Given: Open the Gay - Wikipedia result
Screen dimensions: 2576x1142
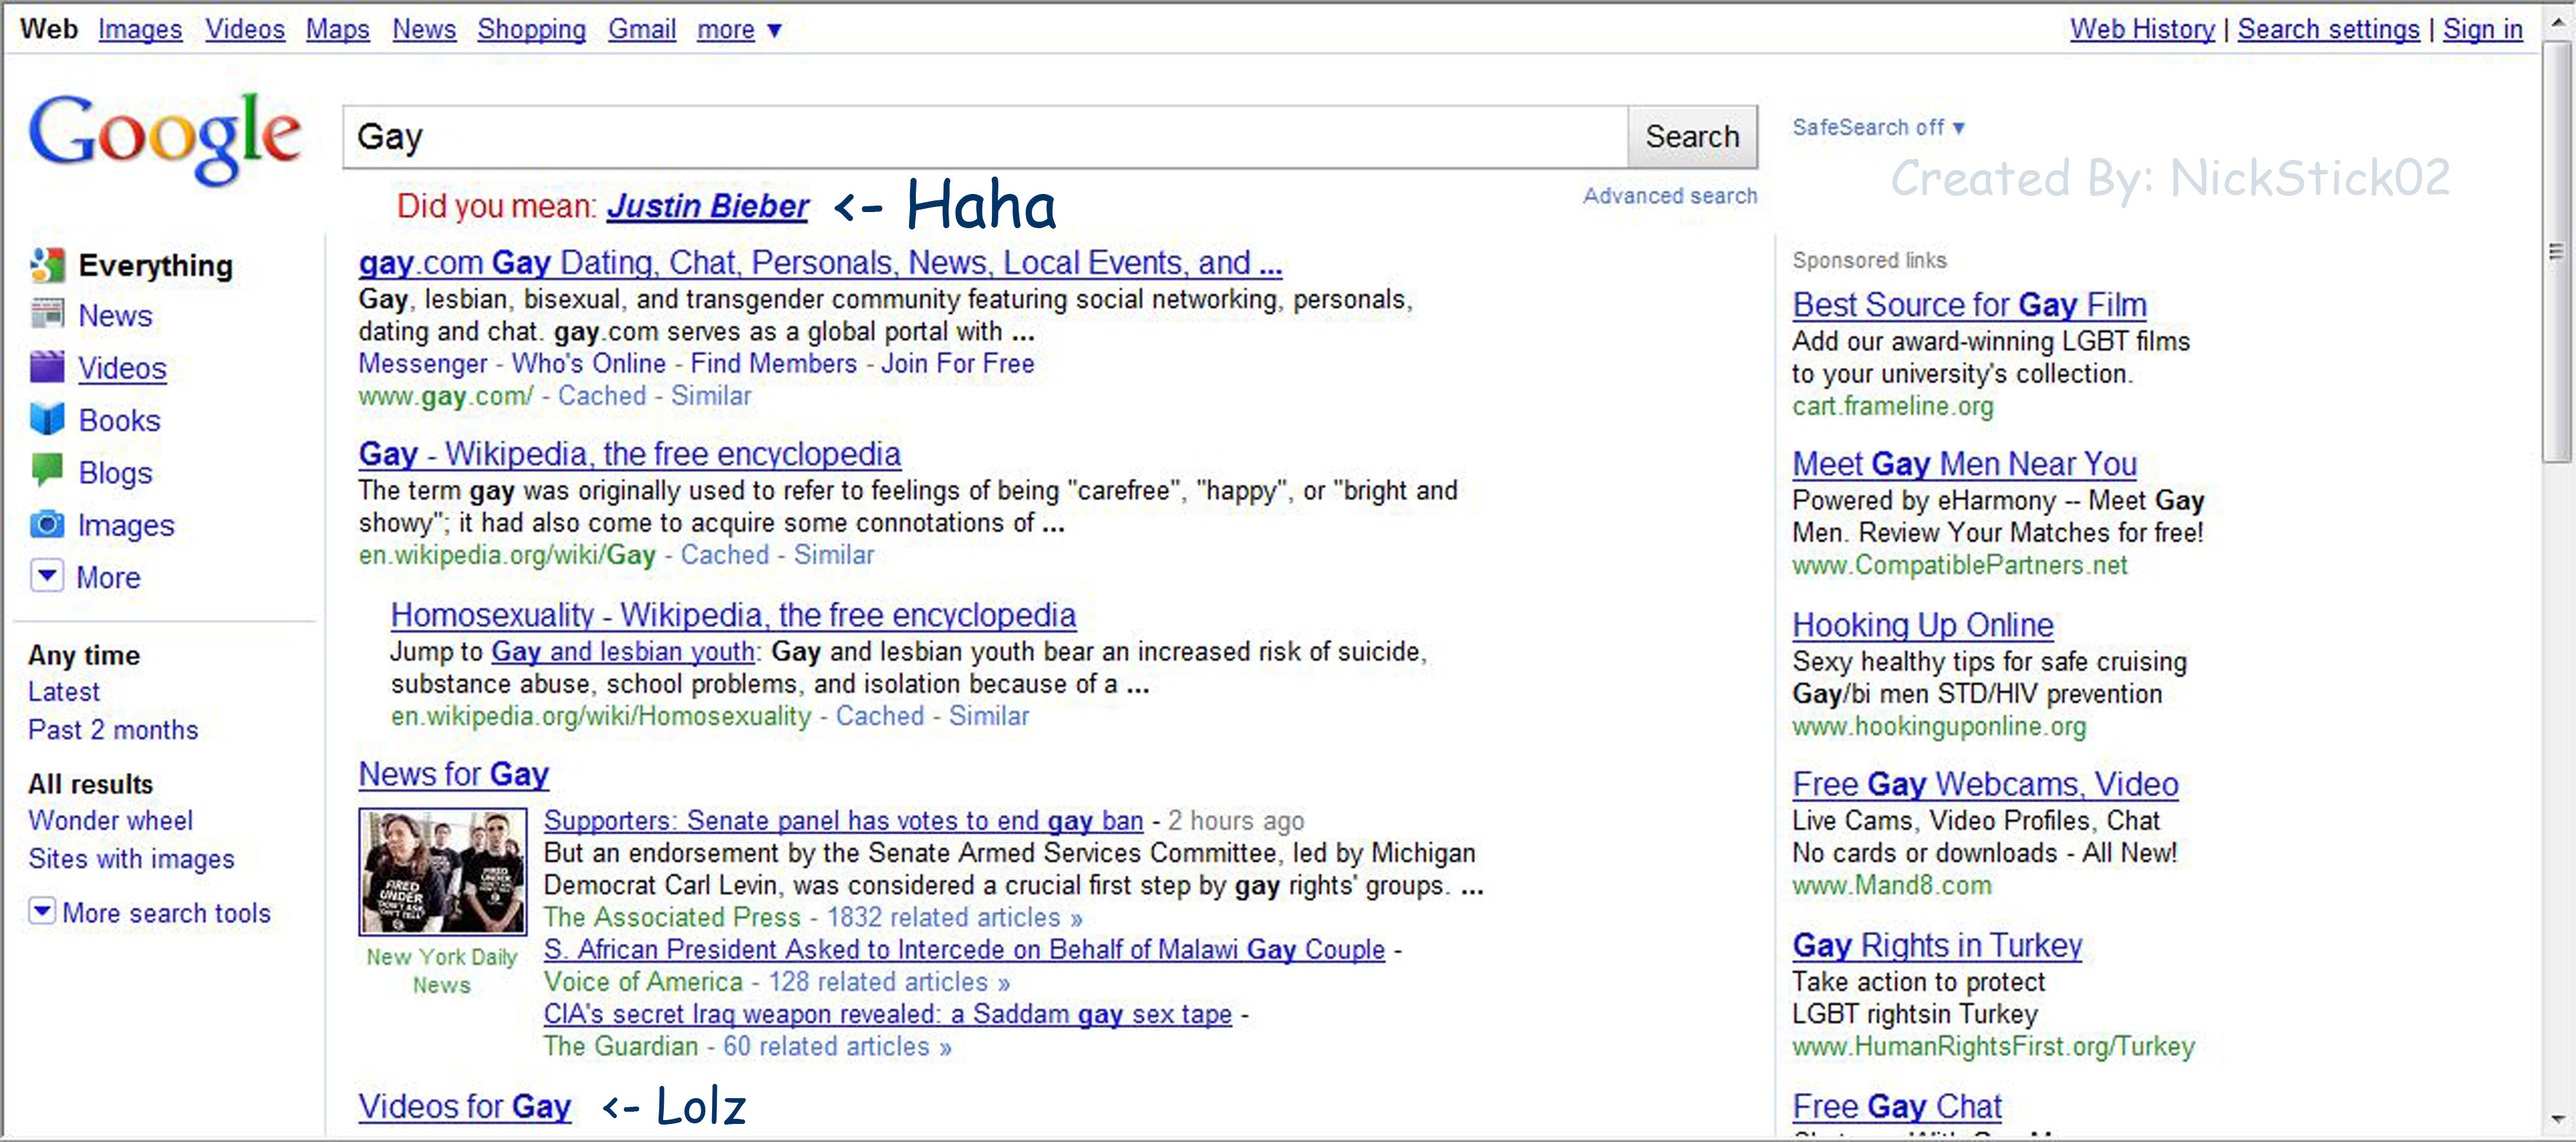Looking at the screenshot, I should pyautogui.click(x=630, y=454).
